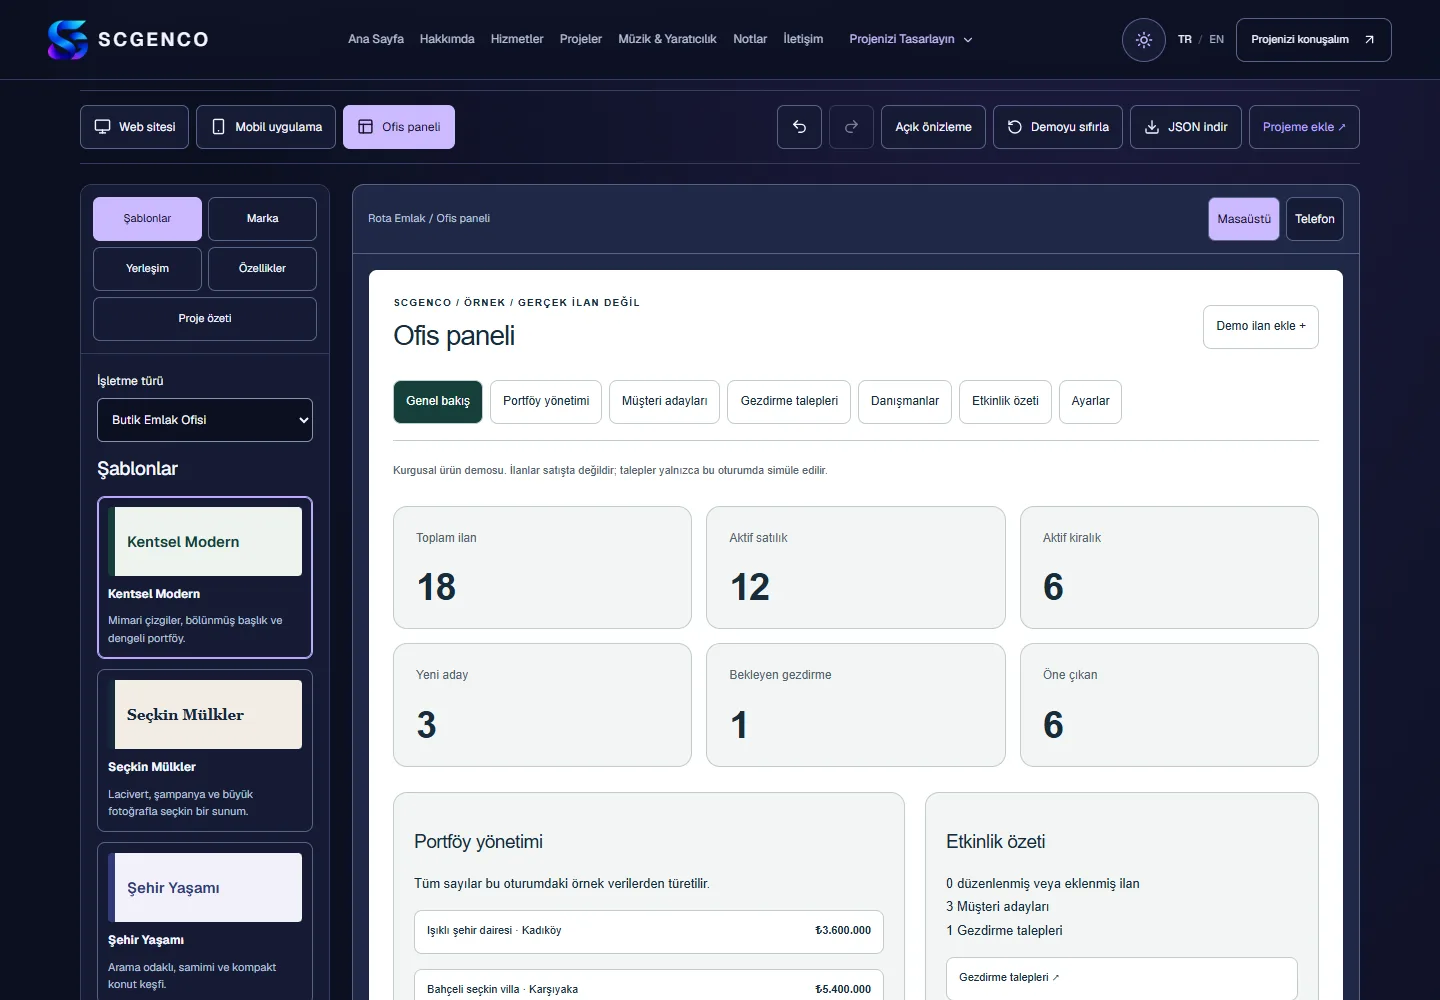Click arrow icon in Projenizi konuşalım

tap(1369, 40)
